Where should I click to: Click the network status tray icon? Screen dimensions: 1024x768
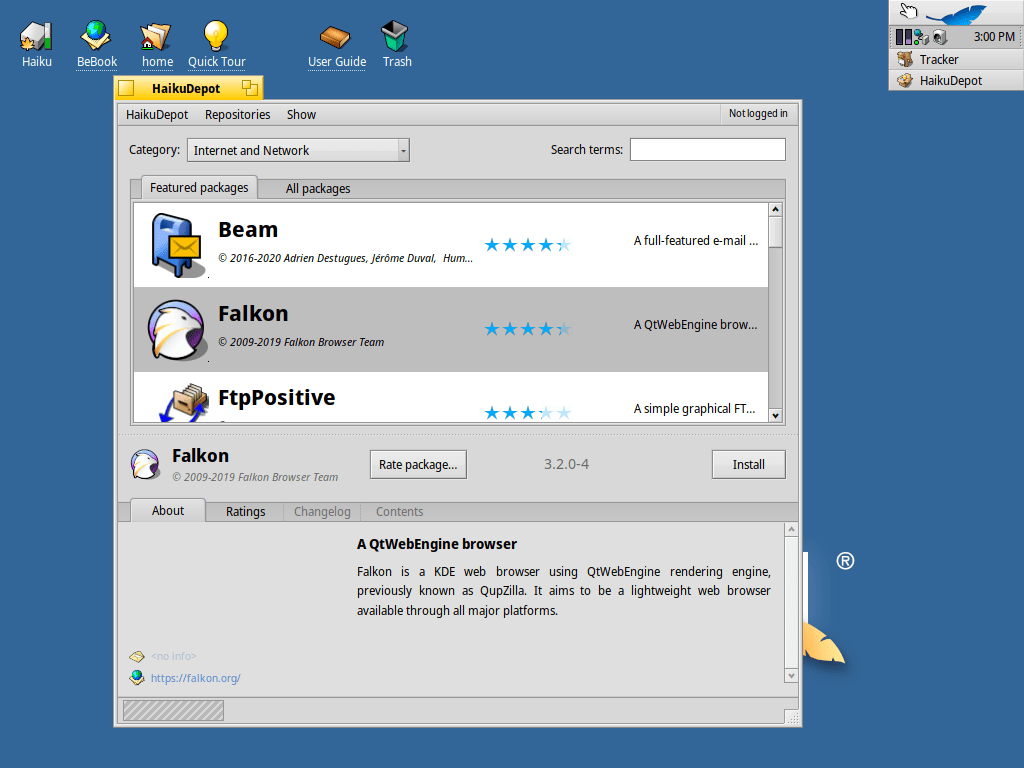(x=921, y=37)
